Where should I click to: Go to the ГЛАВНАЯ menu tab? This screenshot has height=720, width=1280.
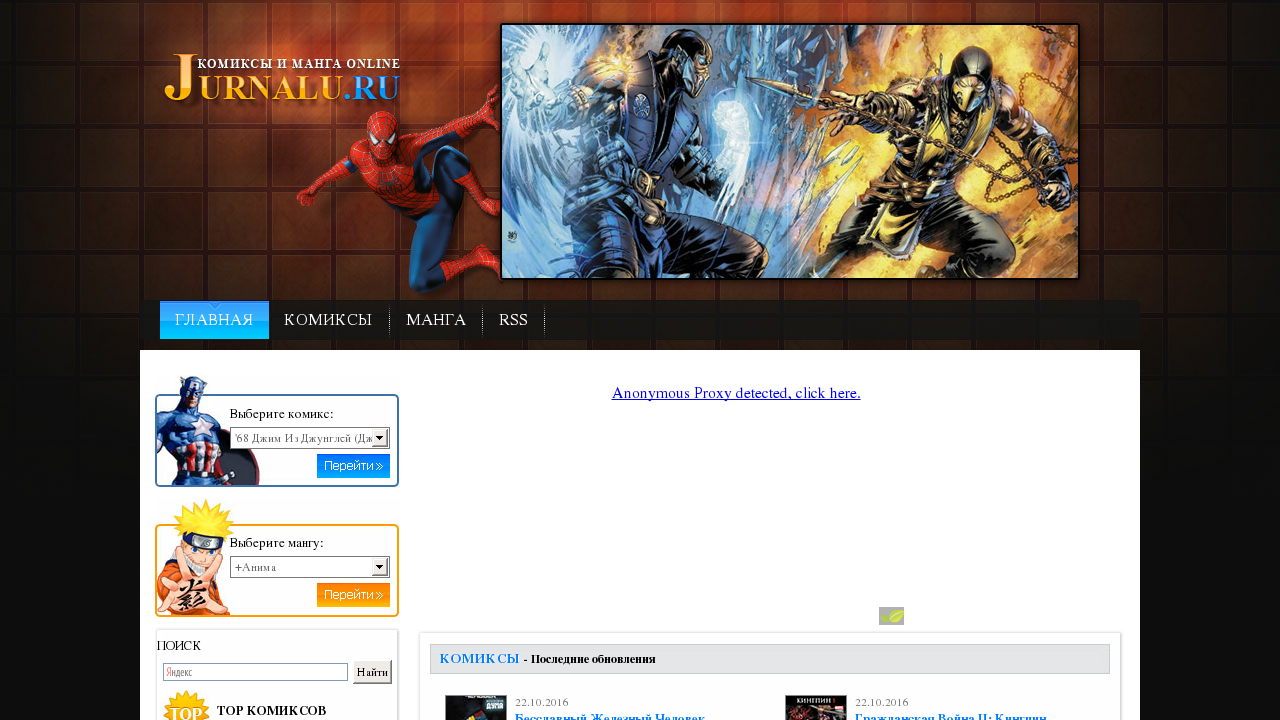[214, 320]
